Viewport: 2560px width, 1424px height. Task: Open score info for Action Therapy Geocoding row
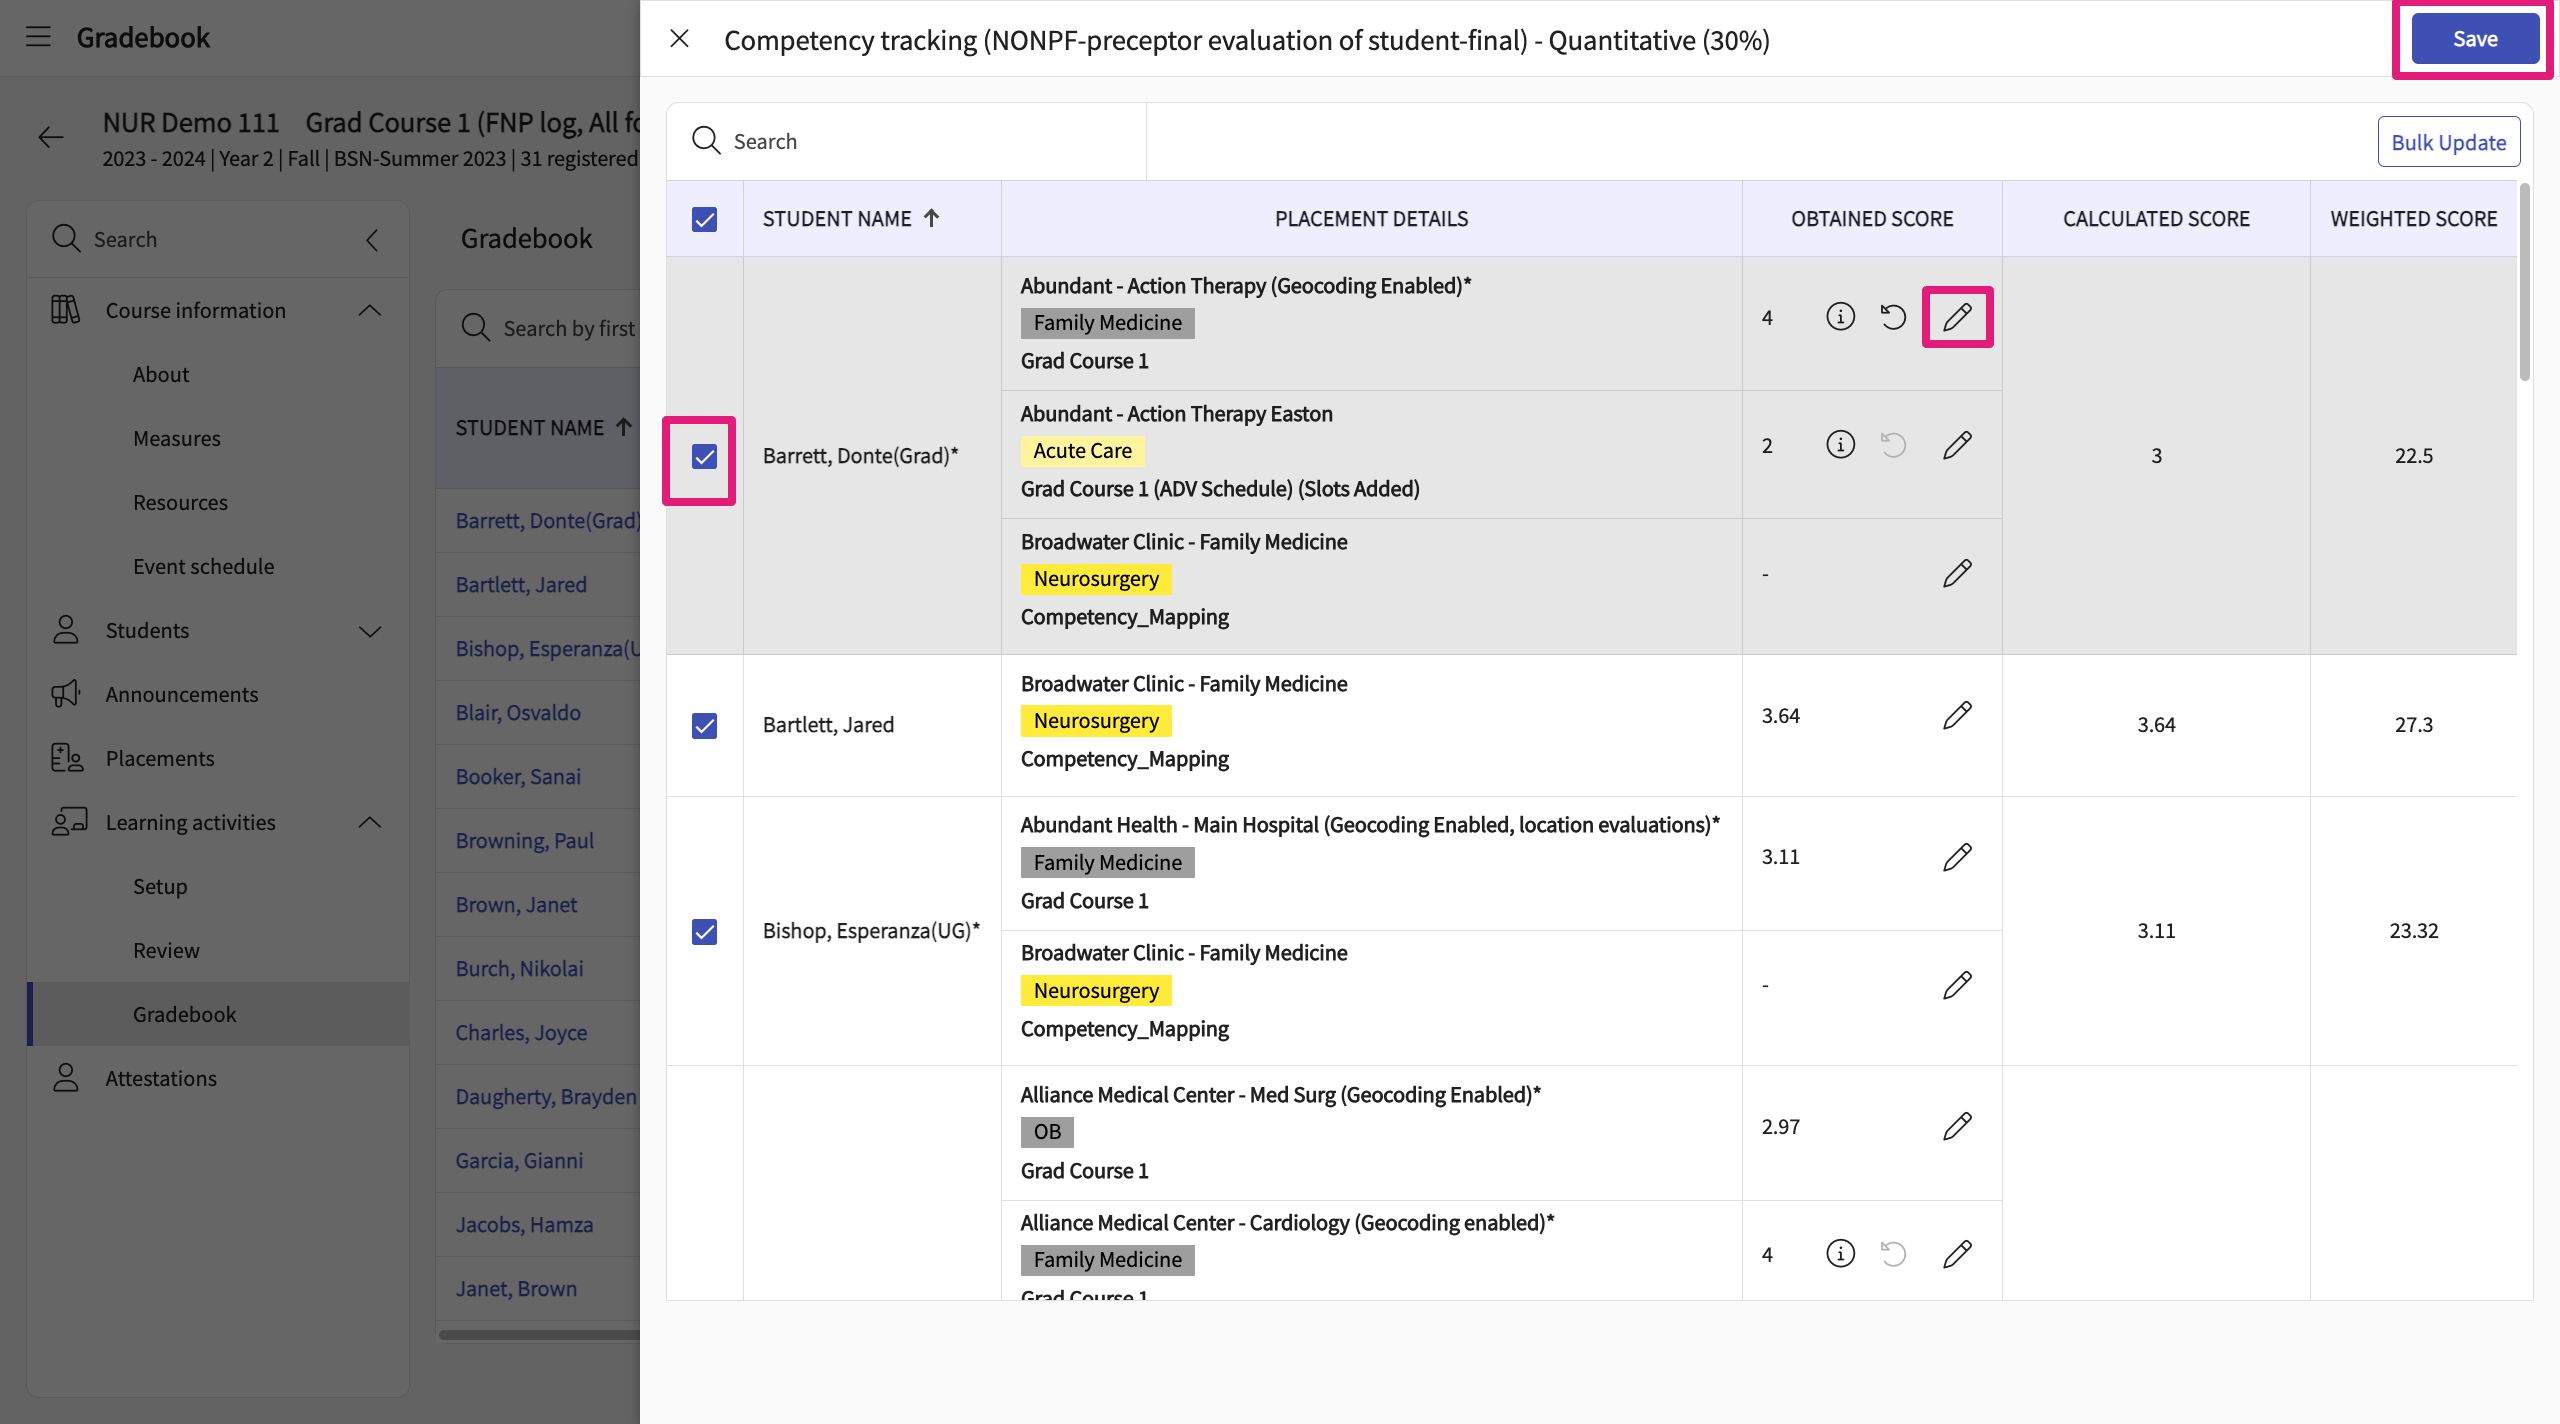[x=1840, y=317]
